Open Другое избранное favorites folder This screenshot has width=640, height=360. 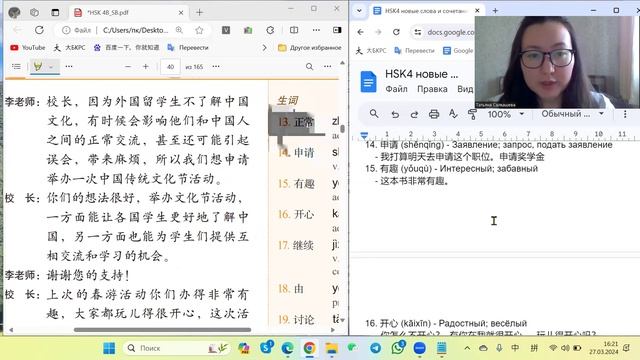310,48
